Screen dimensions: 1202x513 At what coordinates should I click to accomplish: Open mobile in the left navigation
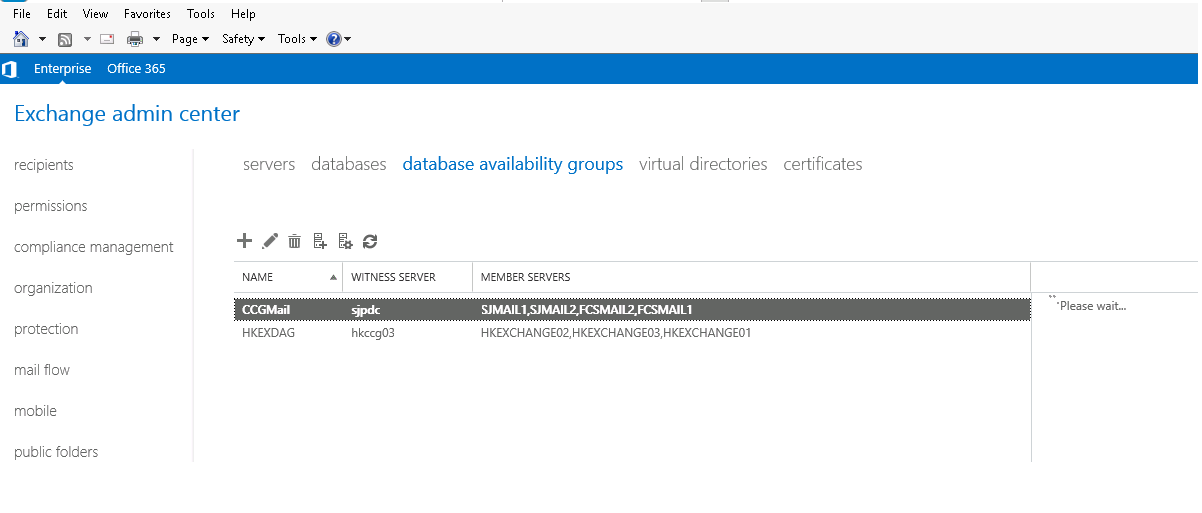(x=35, y=411)
